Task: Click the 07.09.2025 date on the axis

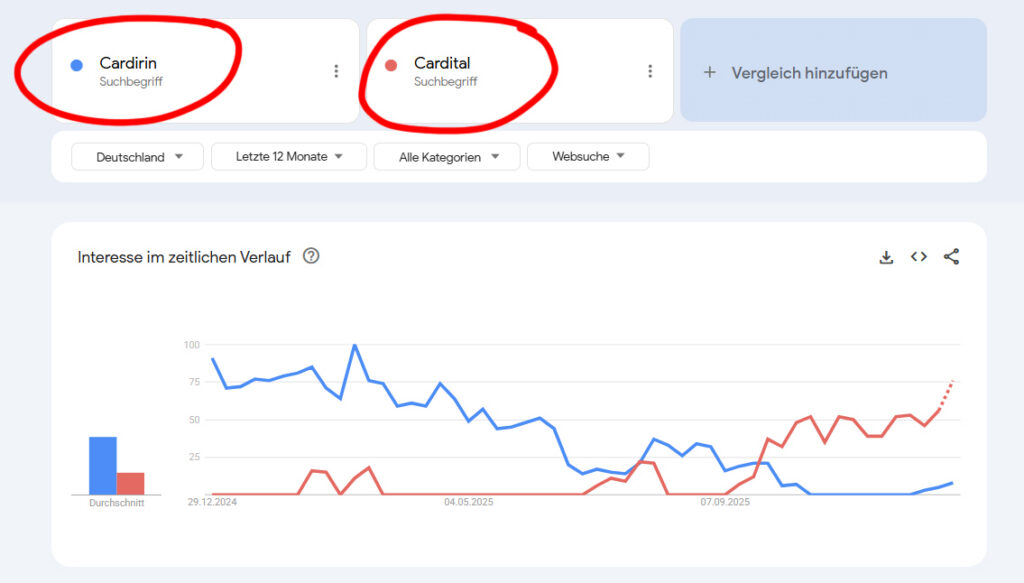Action: (x=725, y=502)
